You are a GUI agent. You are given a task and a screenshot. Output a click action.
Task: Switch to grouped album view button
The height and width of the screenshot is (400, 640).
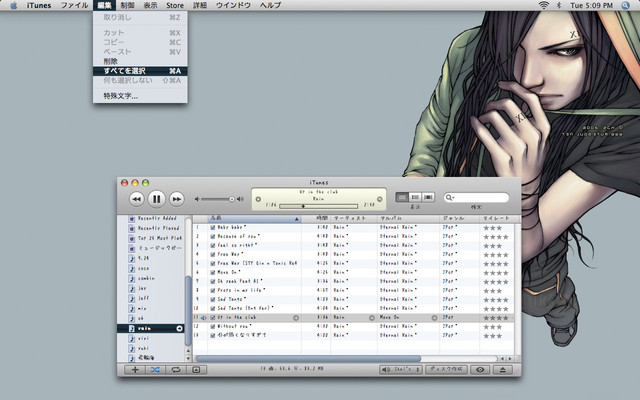point(415,198)
